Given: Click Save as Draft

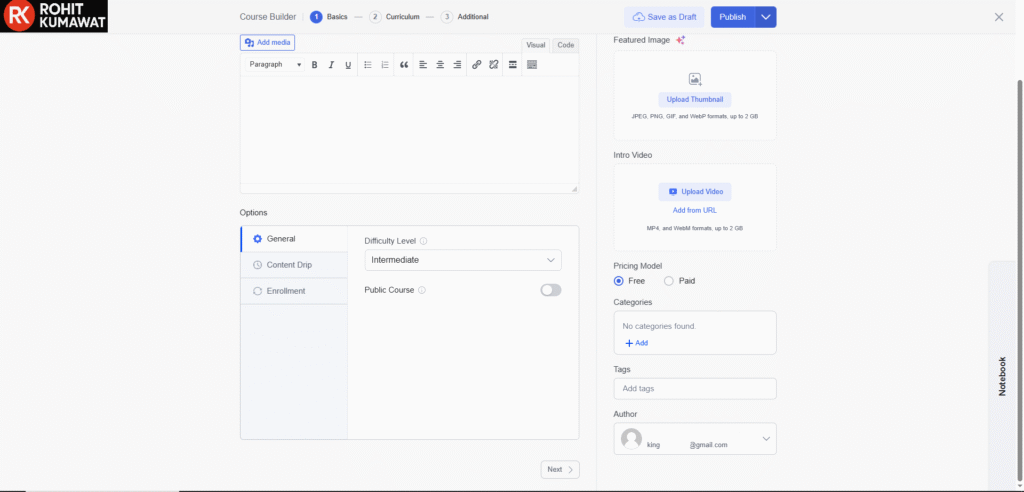Looking at the screenshot, I should [x=664, y=17].
